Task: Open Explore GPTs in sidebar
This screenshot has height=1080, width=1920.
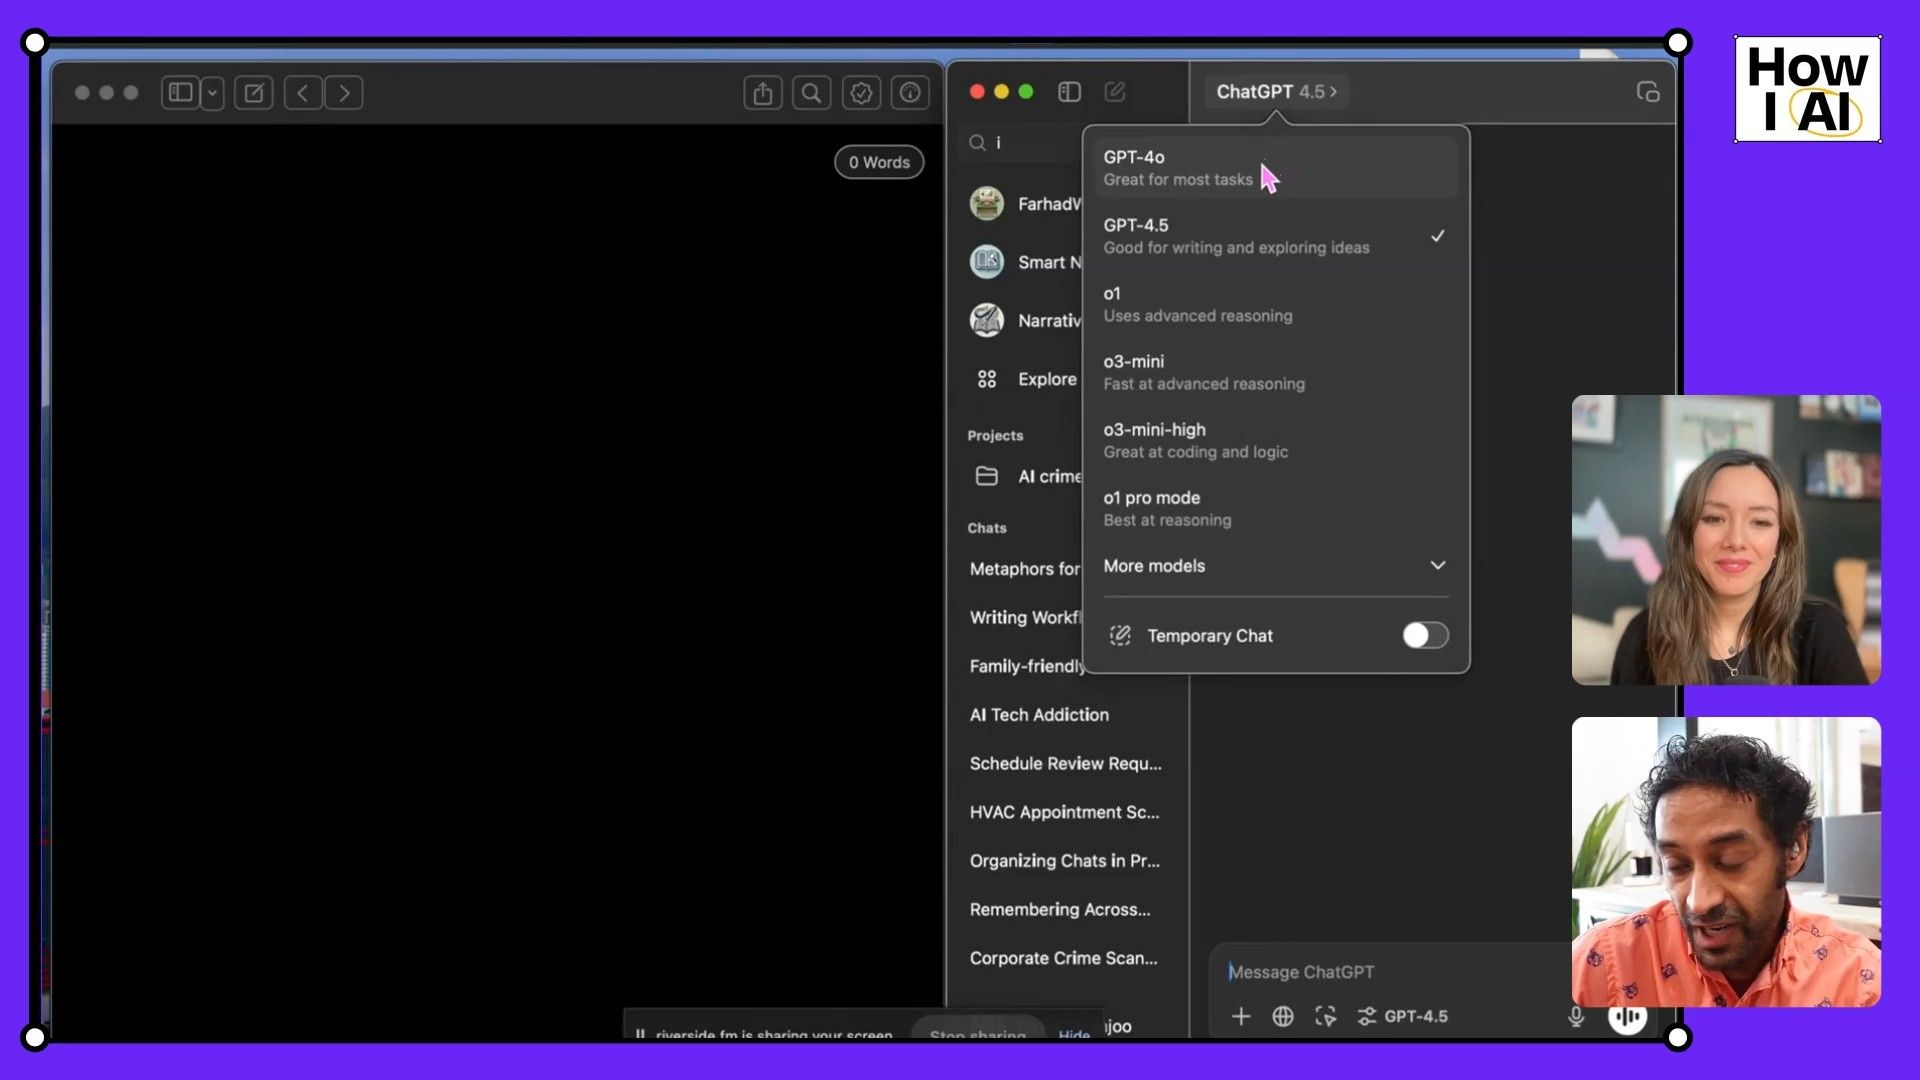Action: click(1025, 379)
